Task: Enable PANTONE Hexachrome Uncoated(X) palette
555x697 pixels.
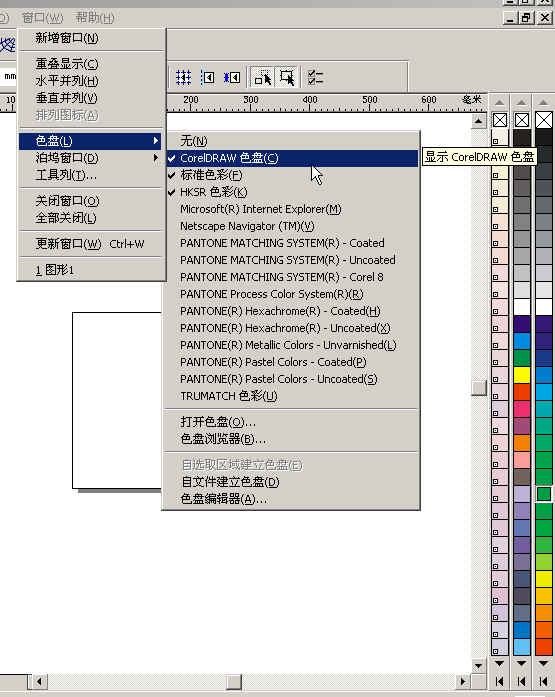Action: coord(292,328)
